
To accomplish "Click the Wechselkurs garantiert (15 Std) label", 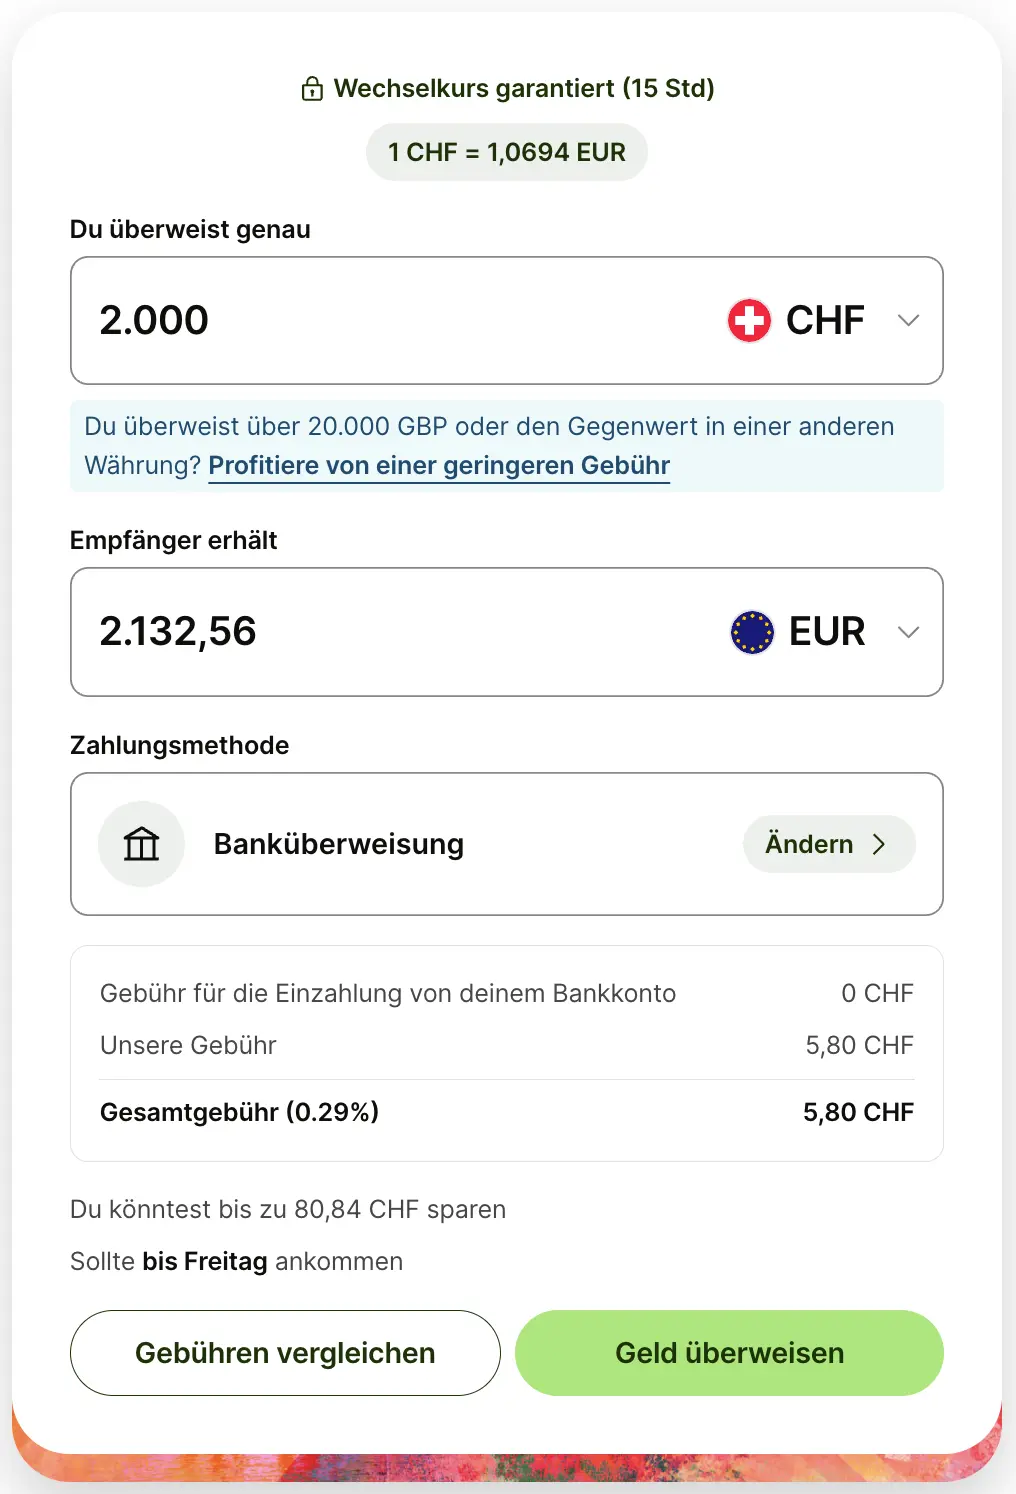I will pyautogui.click(x=524, y=89).
